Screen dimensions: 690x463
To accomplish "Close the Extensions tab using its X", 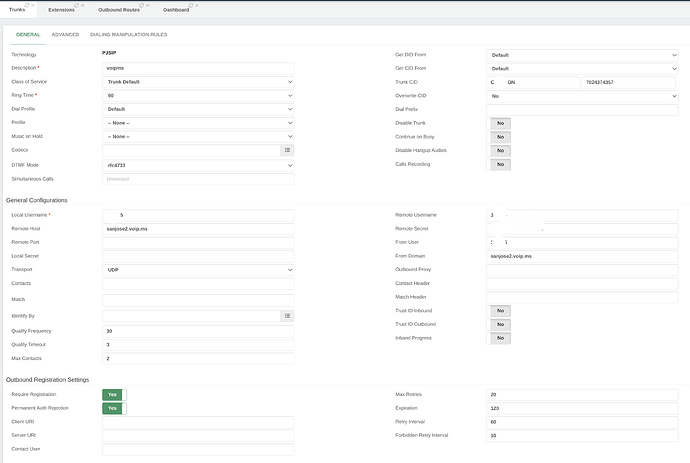I will [x=83, y=5].
